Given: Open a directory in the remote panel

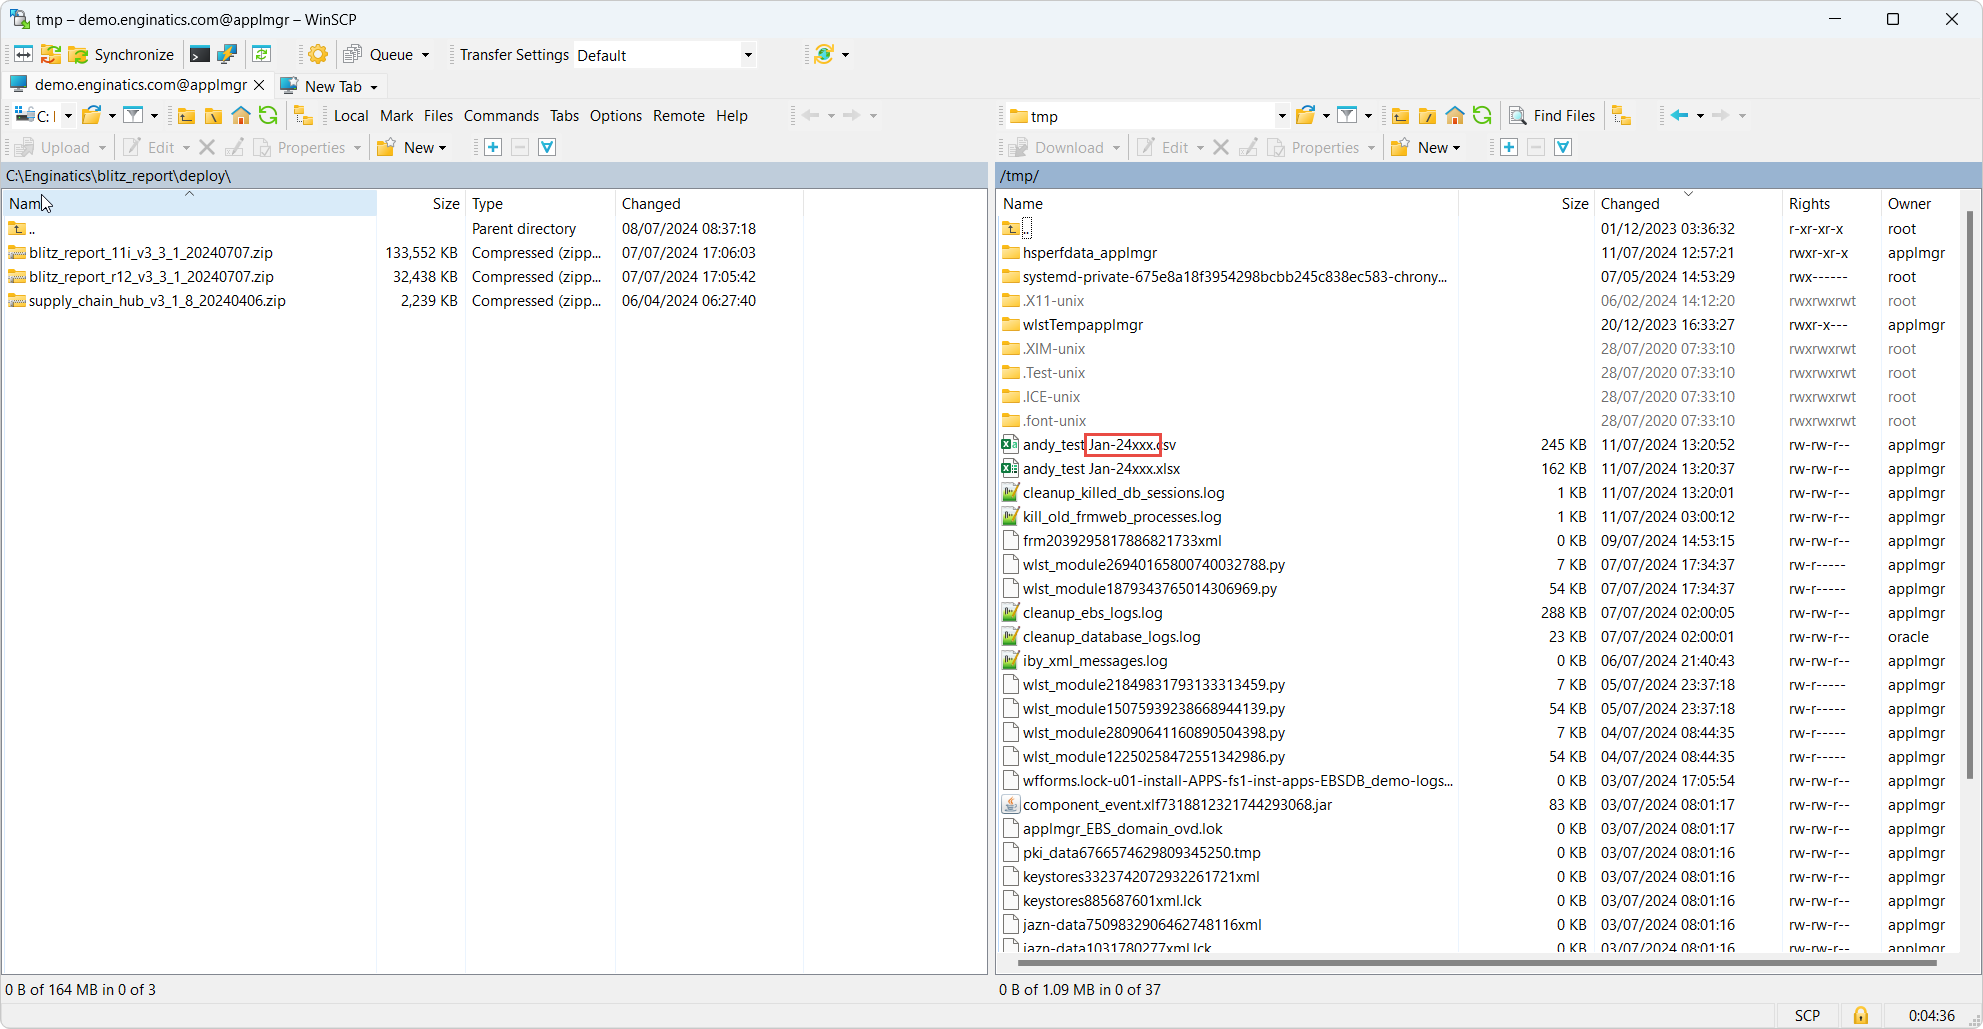Looking at the screenshot, I should point(1305,116).
